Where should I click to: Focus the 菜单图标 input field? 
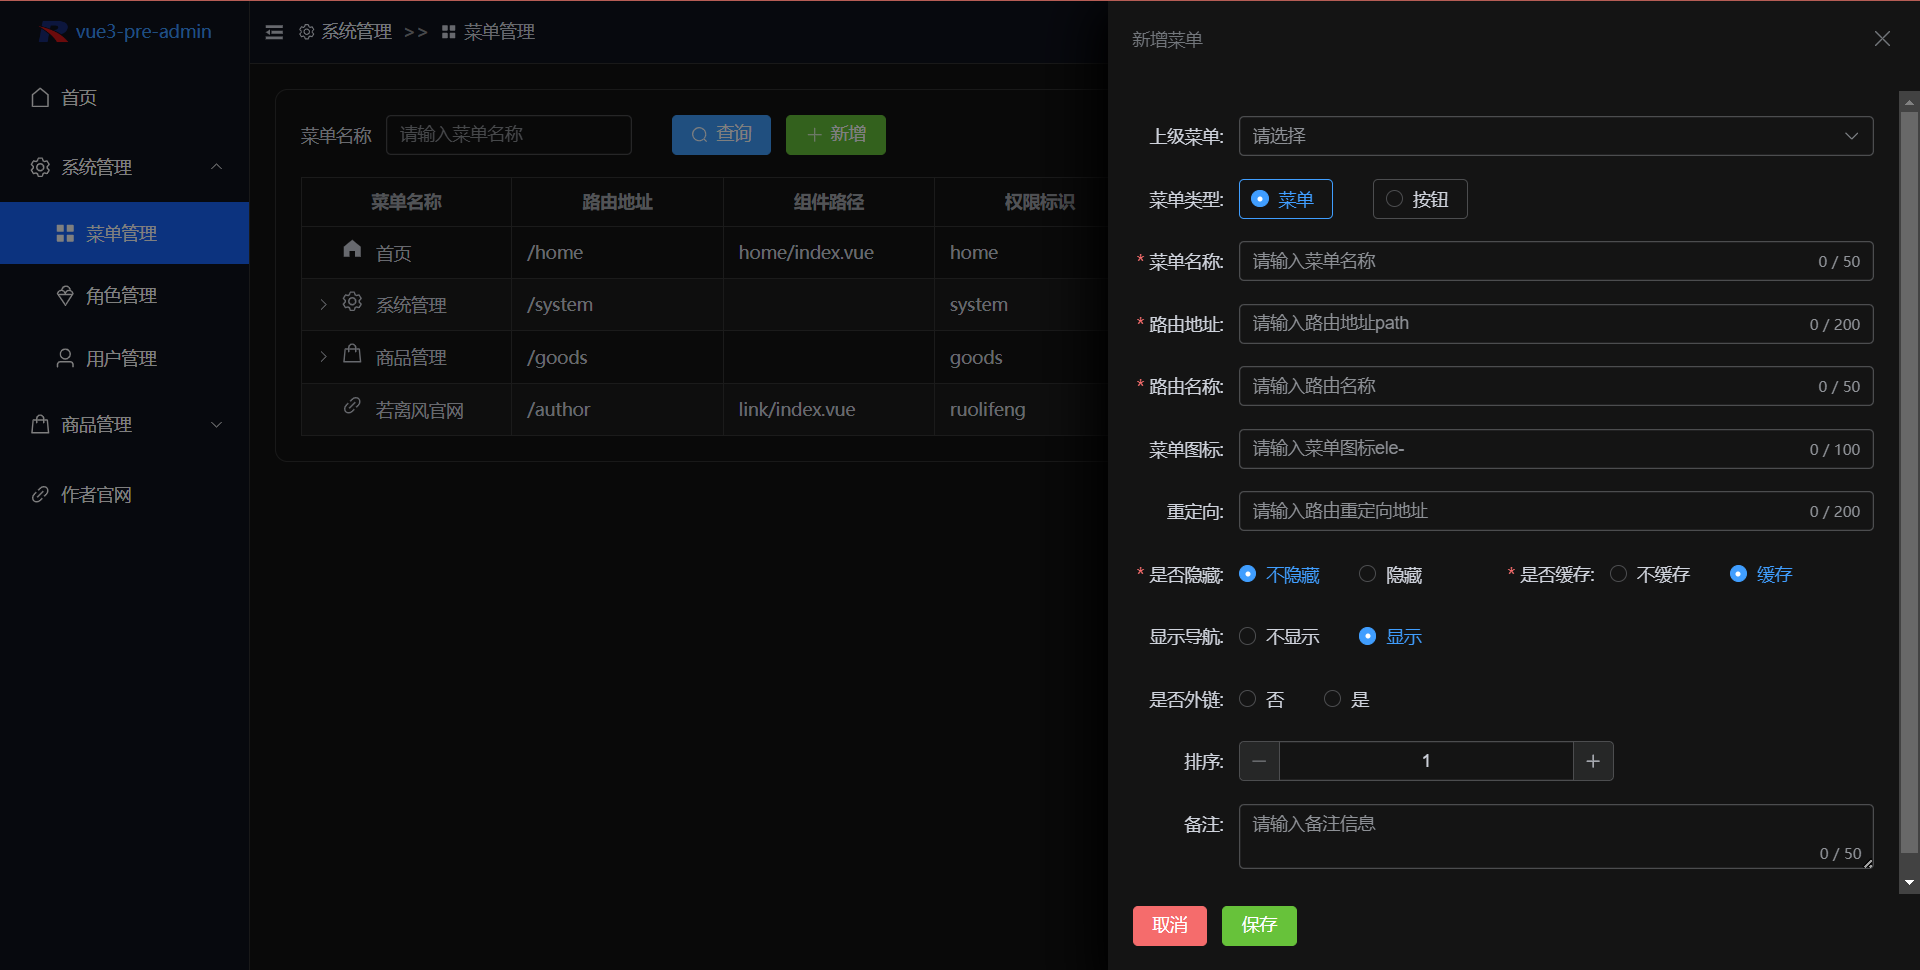[x=1556, y=449]
